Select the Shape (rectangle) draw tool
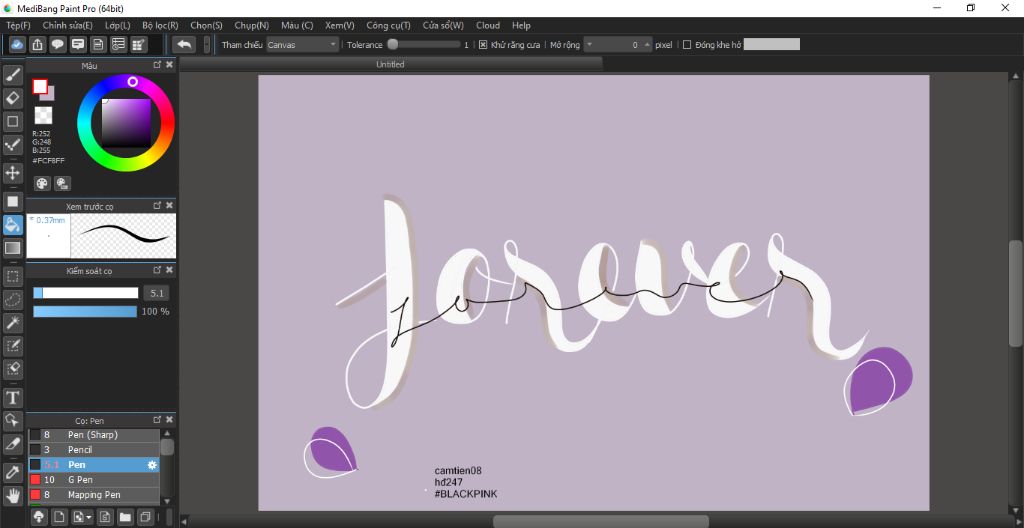The width and height of the screenshot is (1024, 528). click(12, 121)
